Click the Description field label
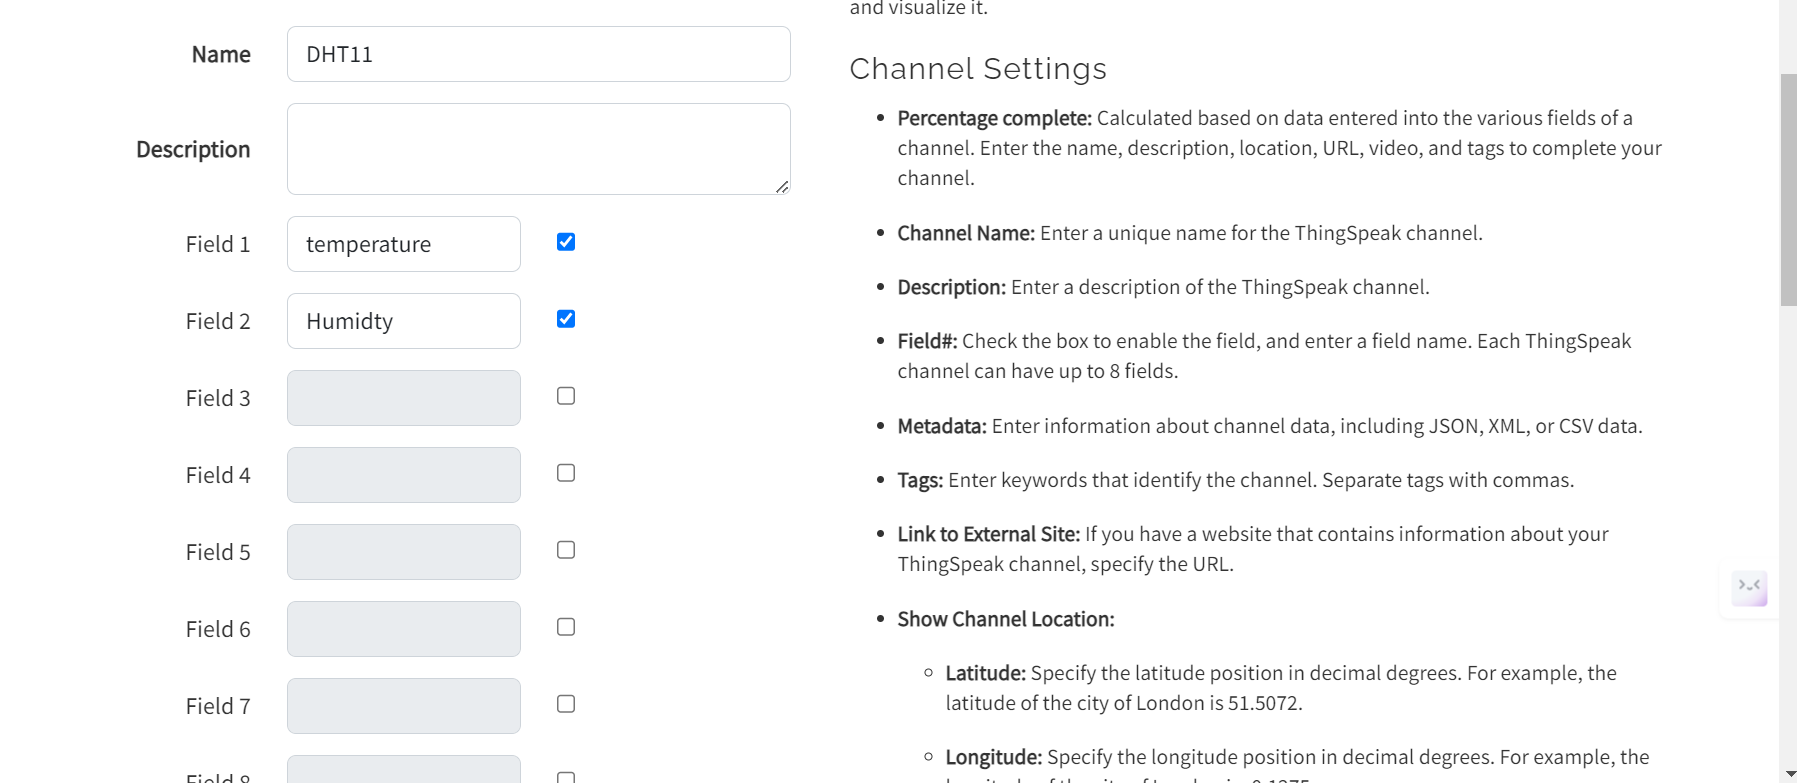 click(193, 149)
